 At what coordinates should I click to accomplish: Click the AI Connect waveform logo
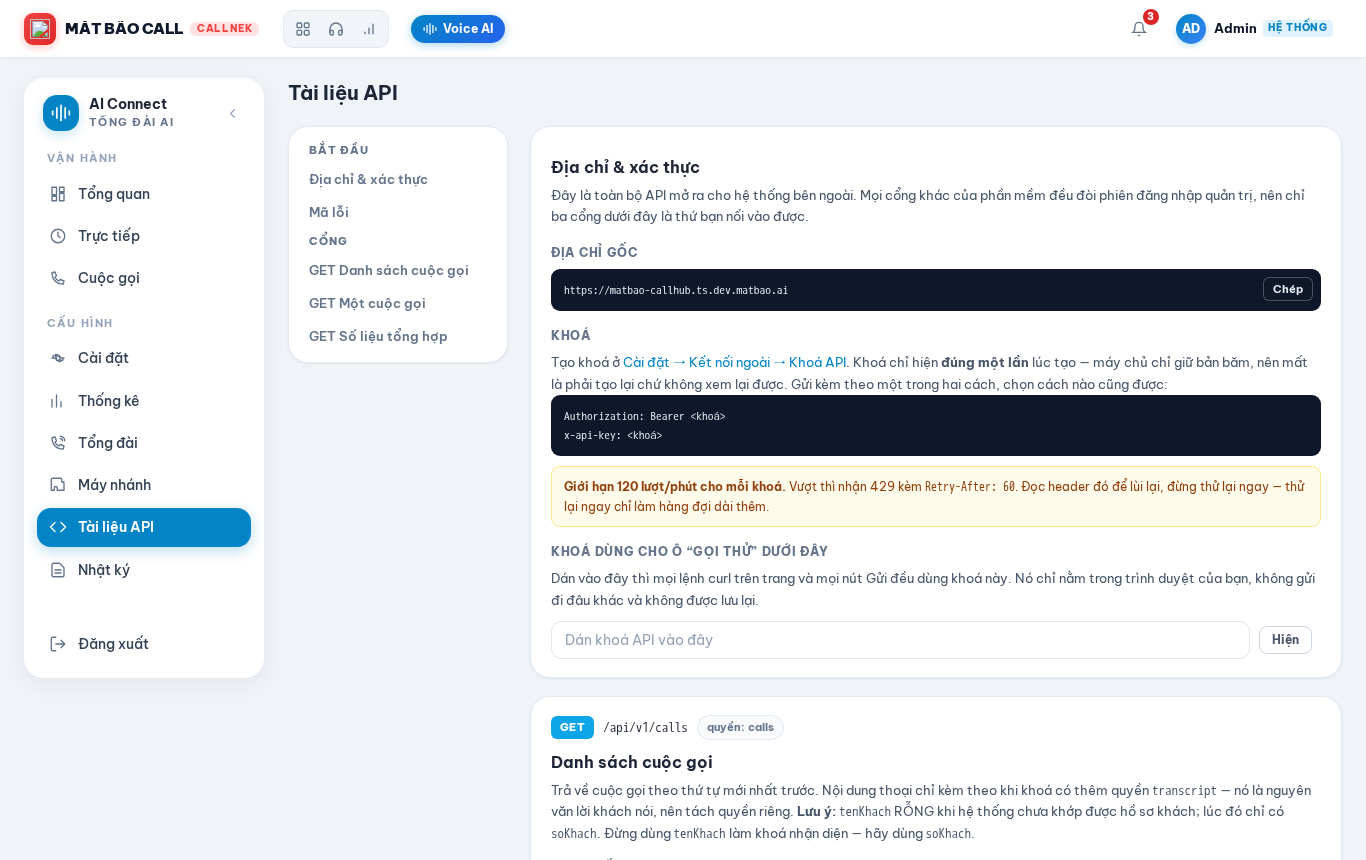pyautogui.click(x=61, y=113)
